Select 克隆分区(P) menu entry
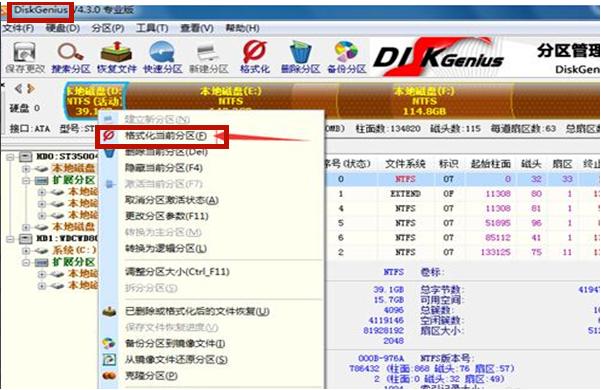601x390 pixels. [151, 376]
